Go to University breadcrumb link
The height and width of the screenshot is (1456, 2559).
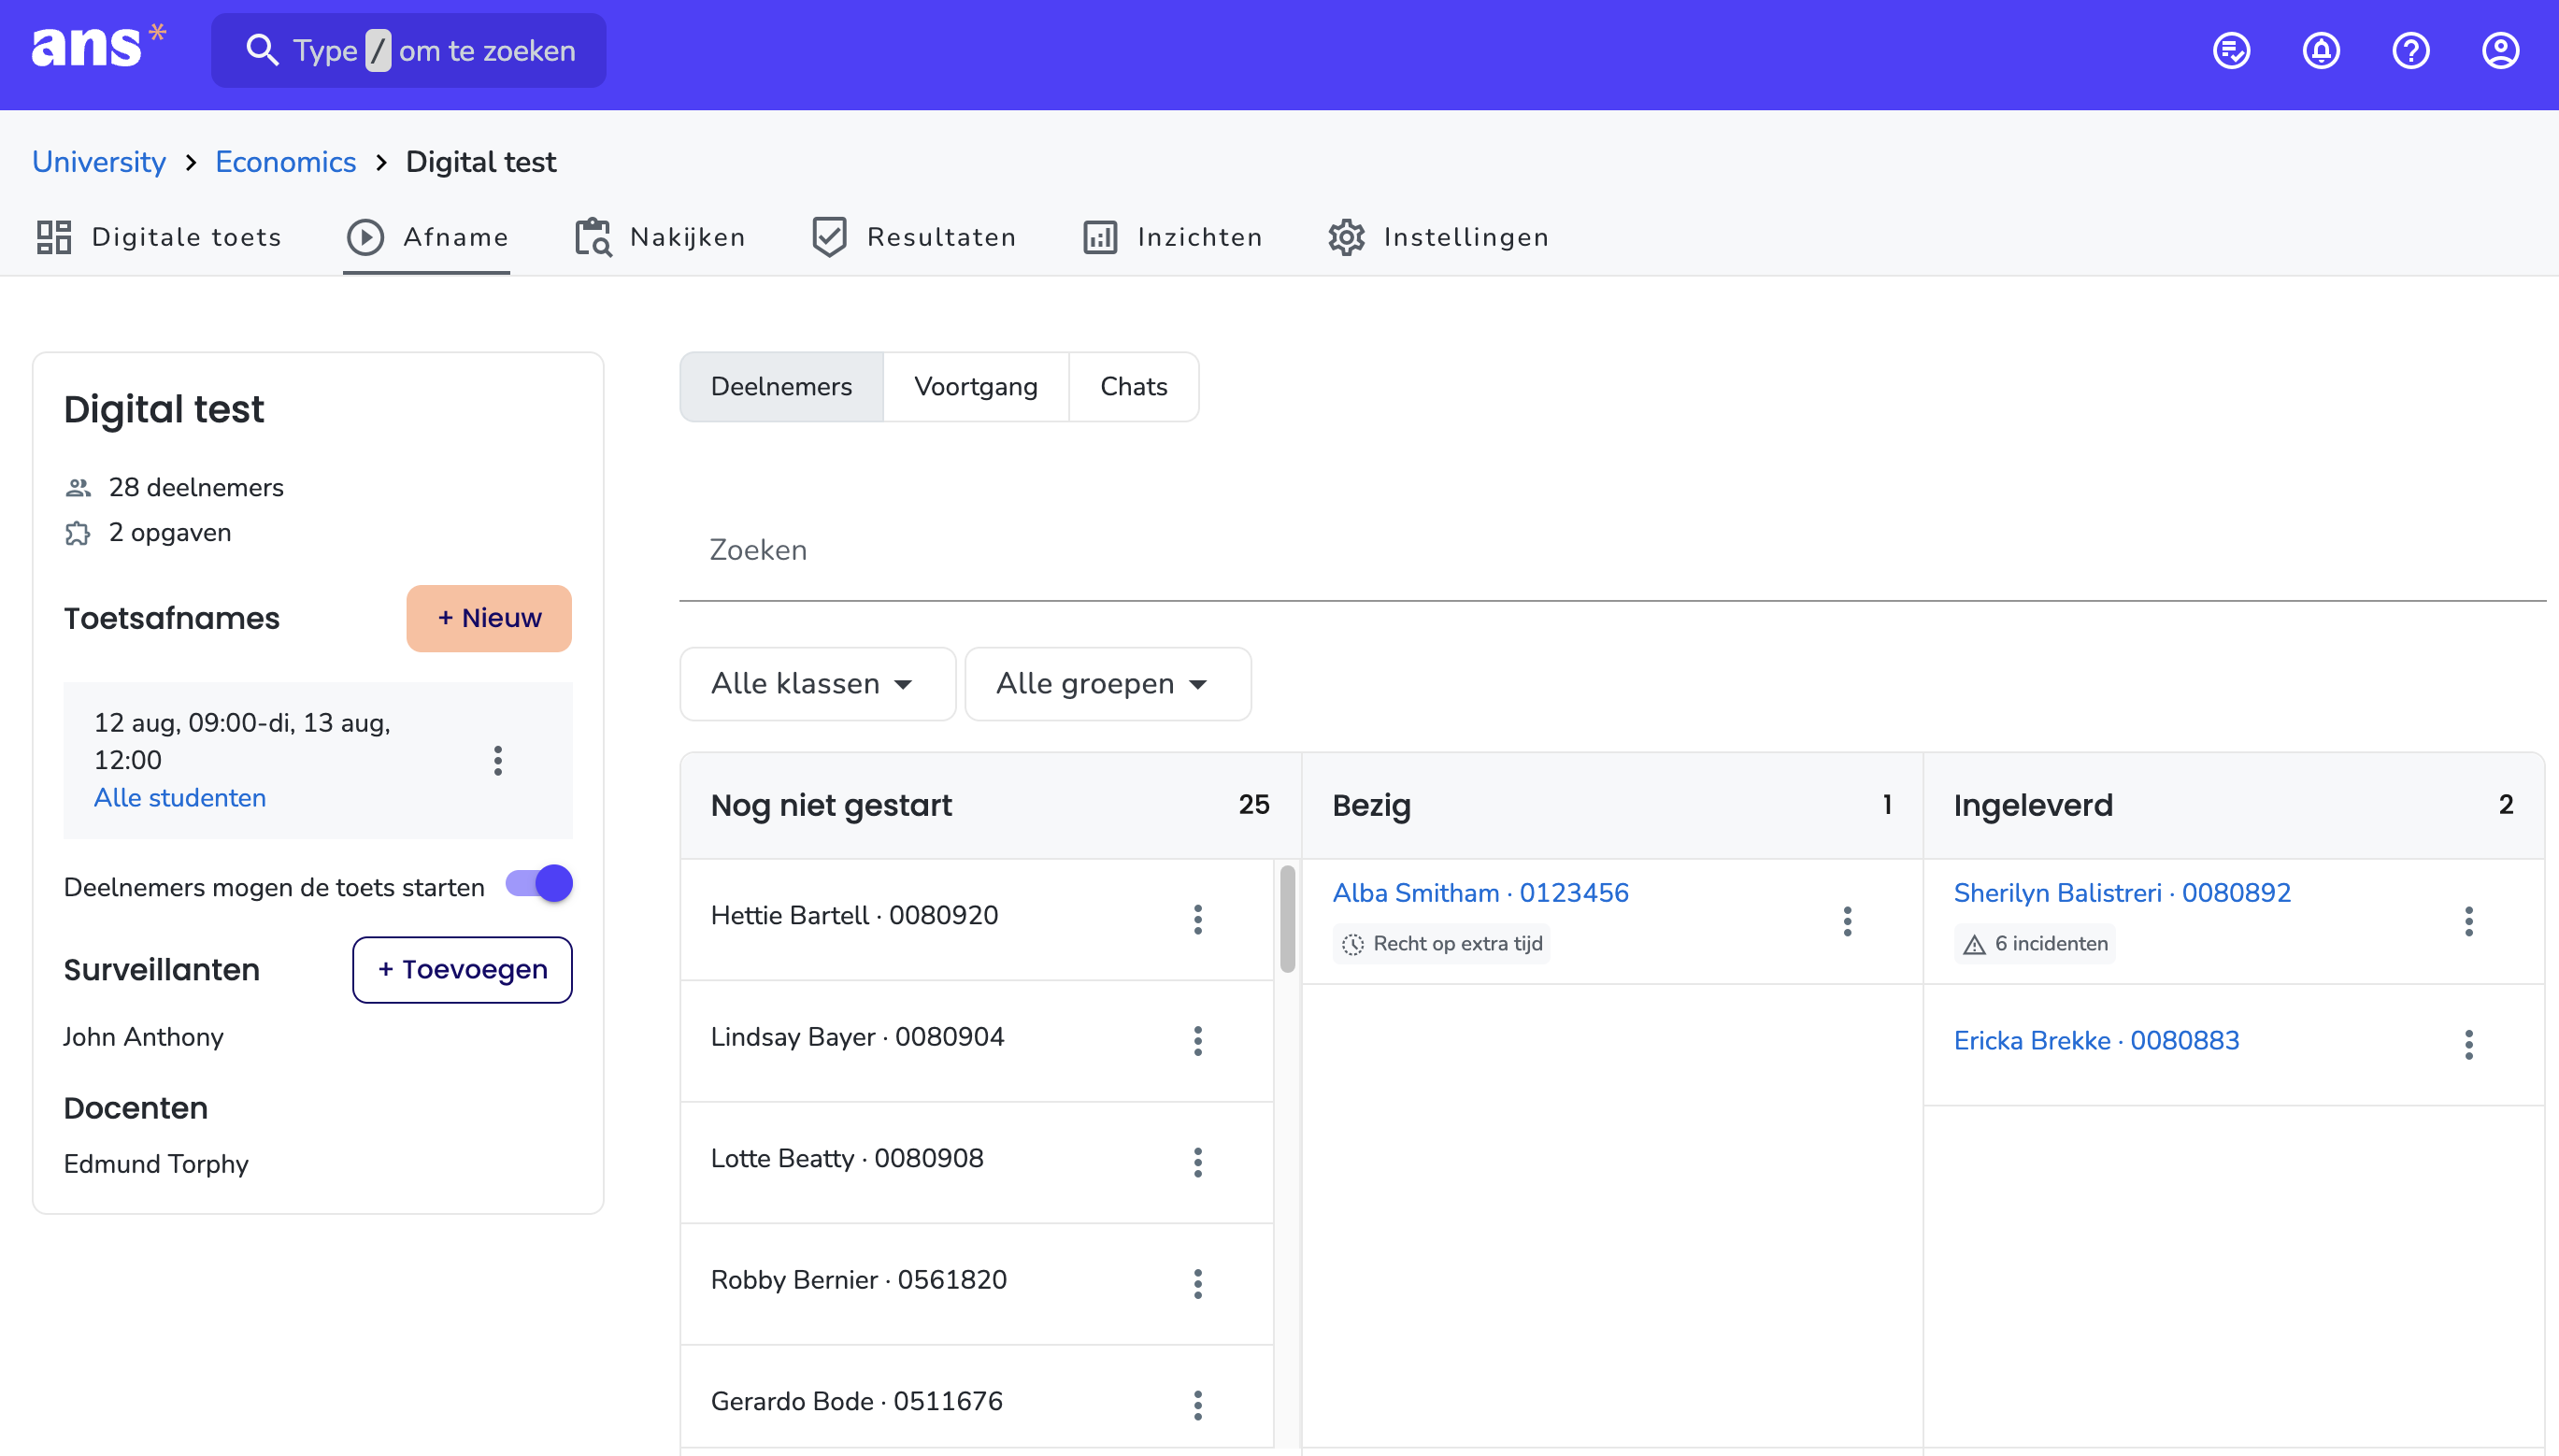98,162
